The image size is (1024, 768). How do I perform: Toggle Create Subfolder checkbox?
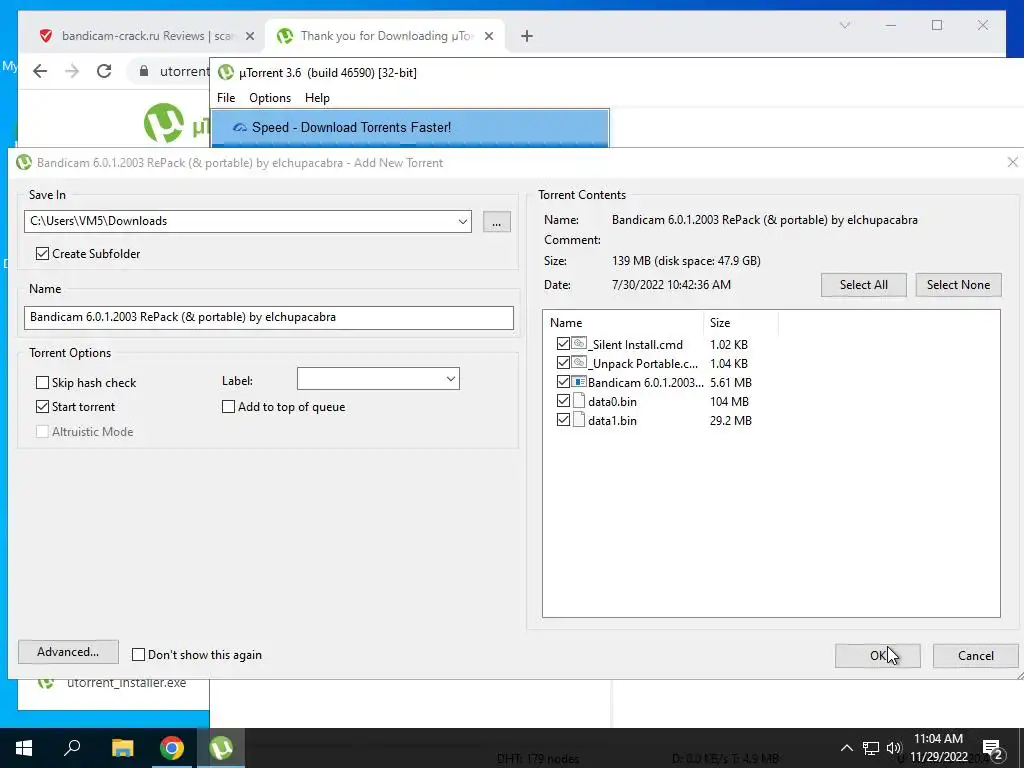point(42,253)
